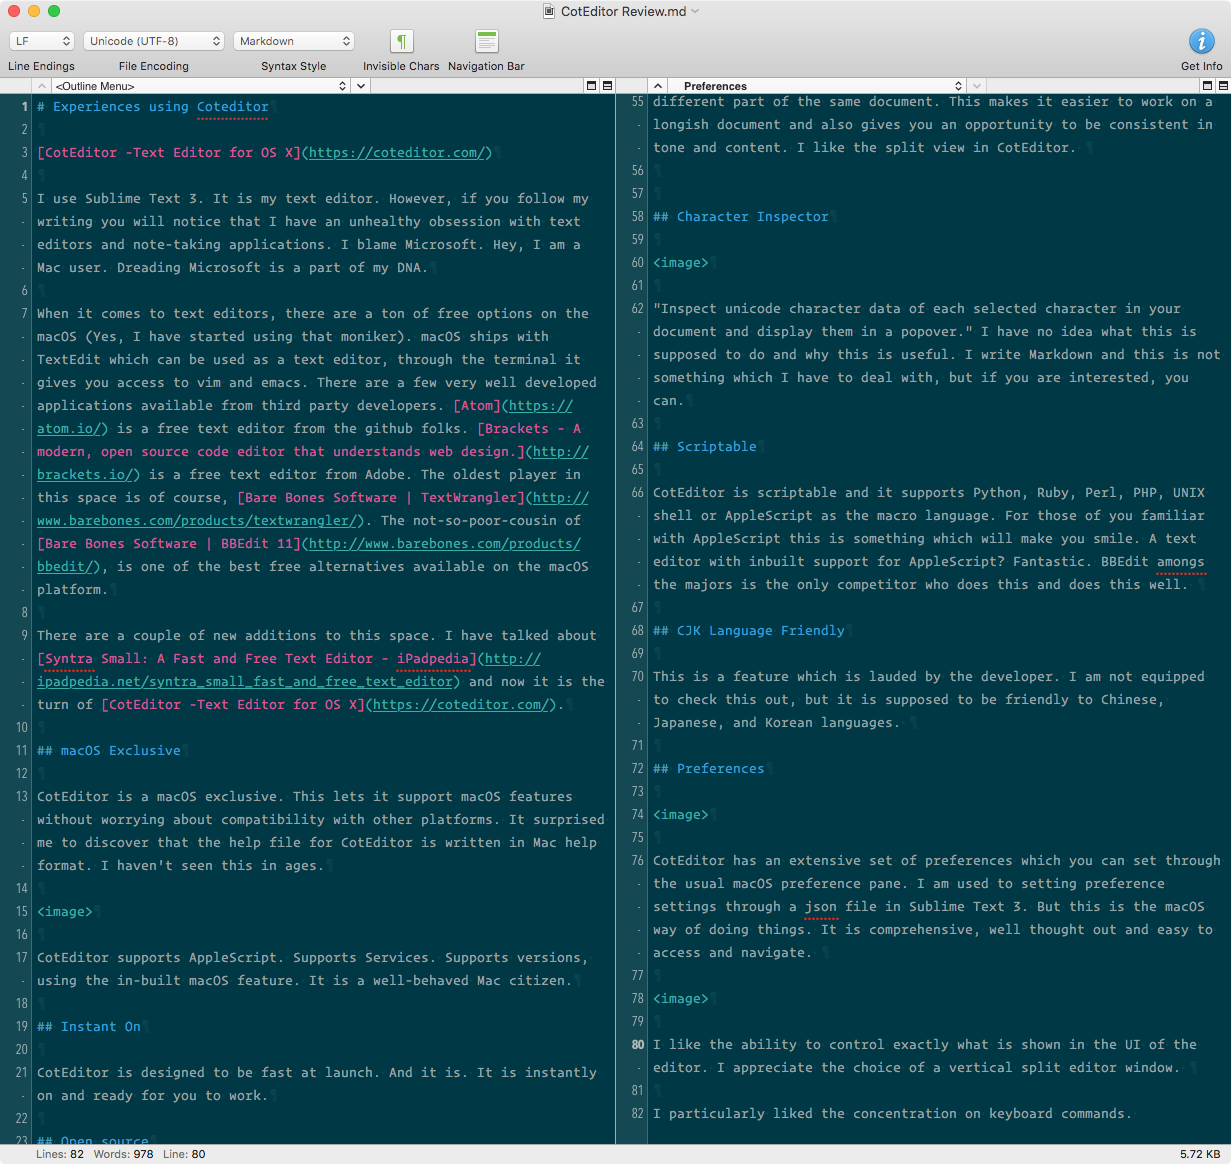Toggle Invisible Chars pilcrow icon

point(401,41)
